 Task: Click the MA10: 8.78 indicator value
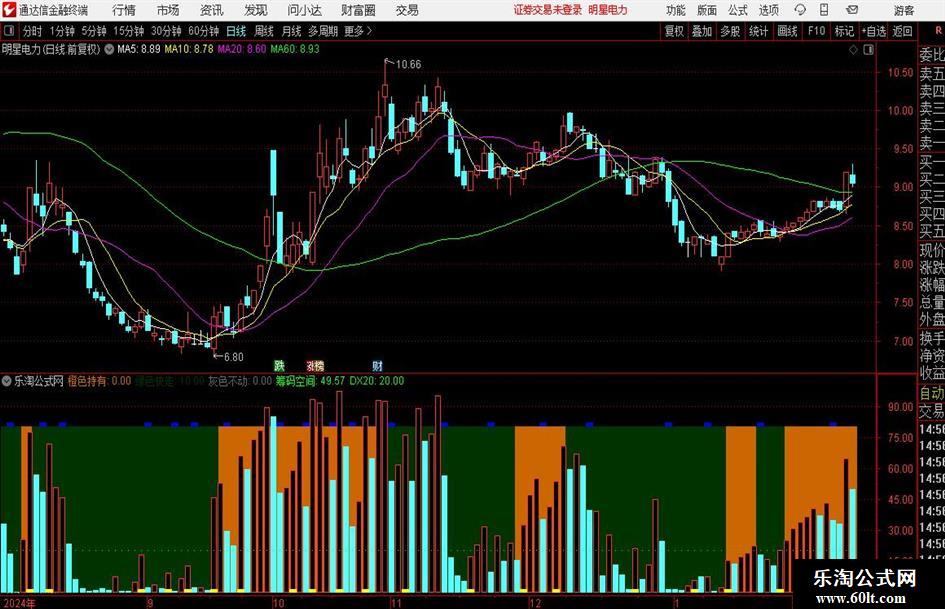(x=189, y=49)
